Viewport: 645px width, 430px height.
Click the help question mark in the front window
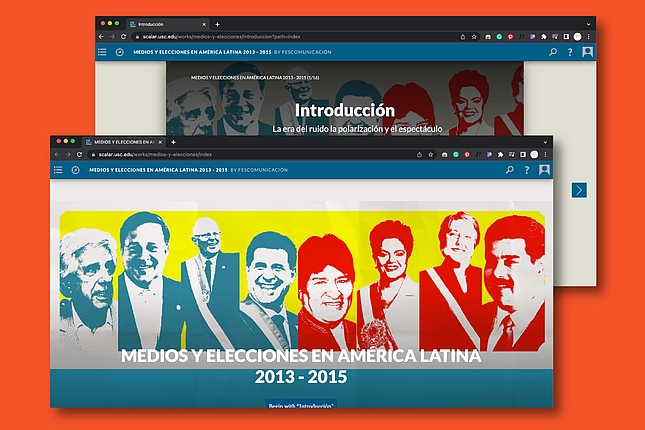click(526, 170)
